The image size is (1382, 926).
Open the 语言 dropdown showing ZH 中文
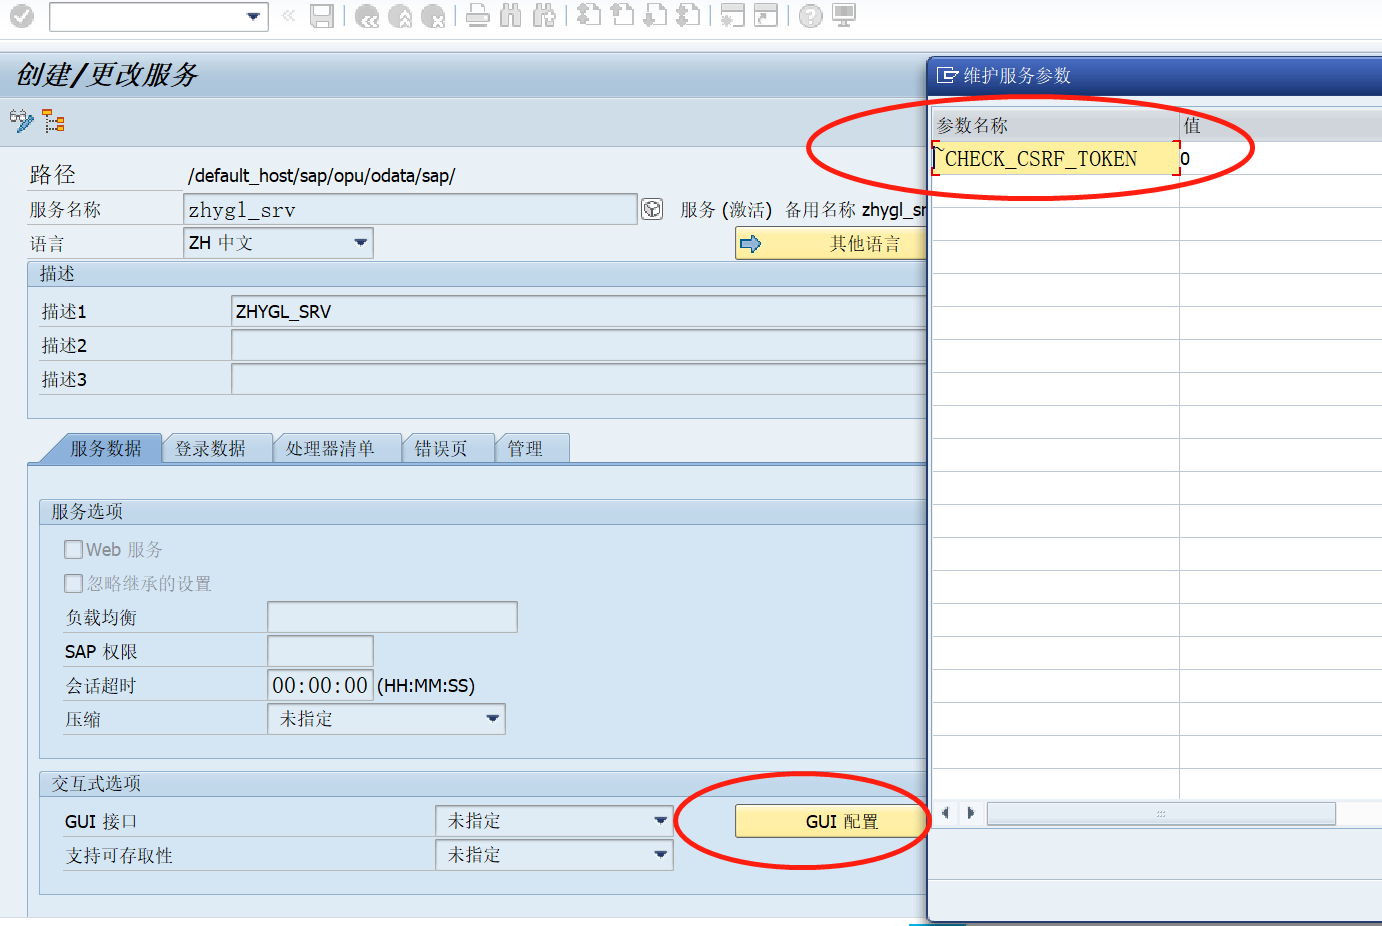pos(362,242)
